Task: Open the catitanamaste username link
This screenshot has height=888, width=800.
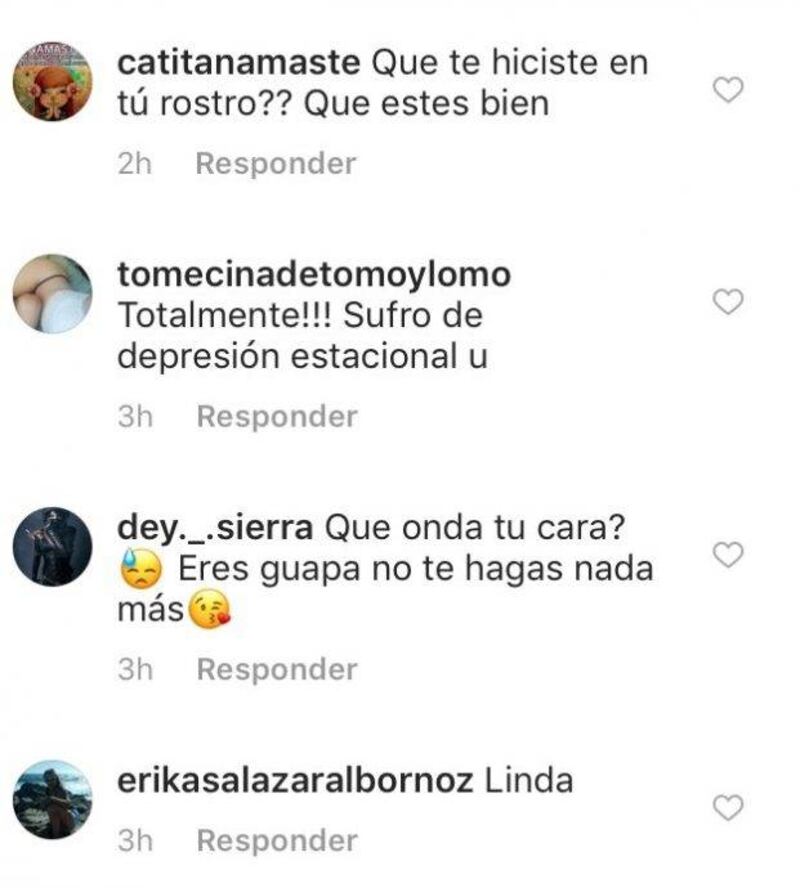Action: [x=238, y=62]
